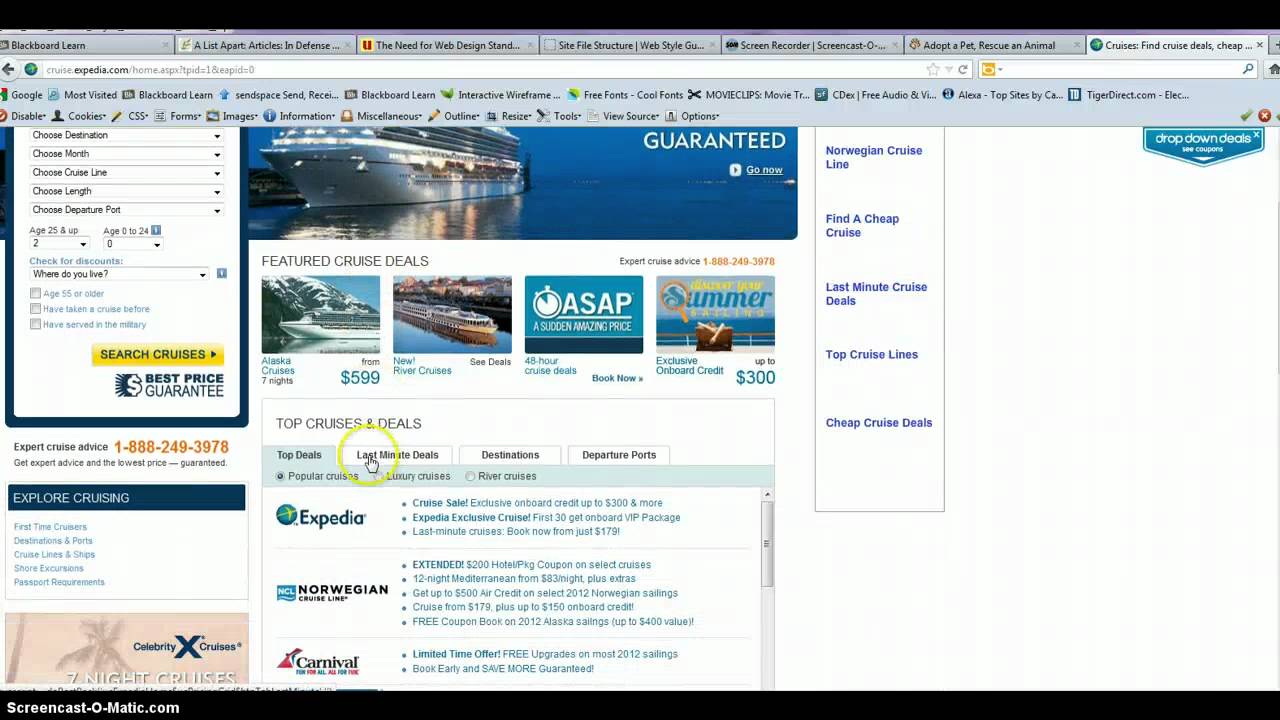Switch to the Last Minute Deals tab
1280x720 pixels.
point(397,455)
